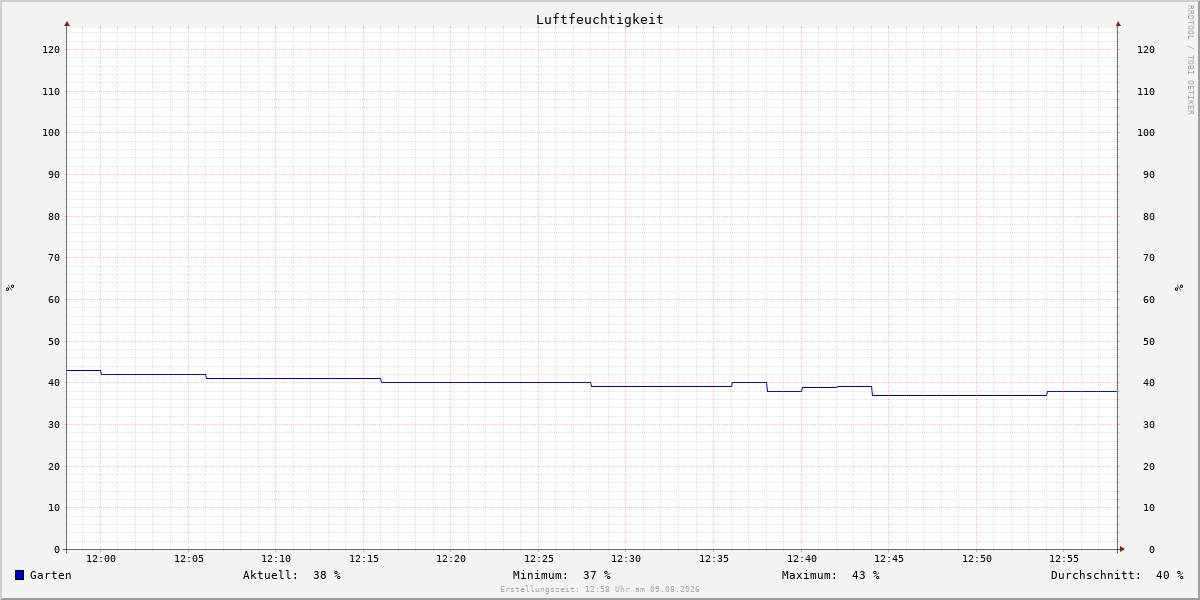Click the Erstellungszeit timestamp footer text
The height and width of the screenshot is (600, 1200).
[600, 589]
